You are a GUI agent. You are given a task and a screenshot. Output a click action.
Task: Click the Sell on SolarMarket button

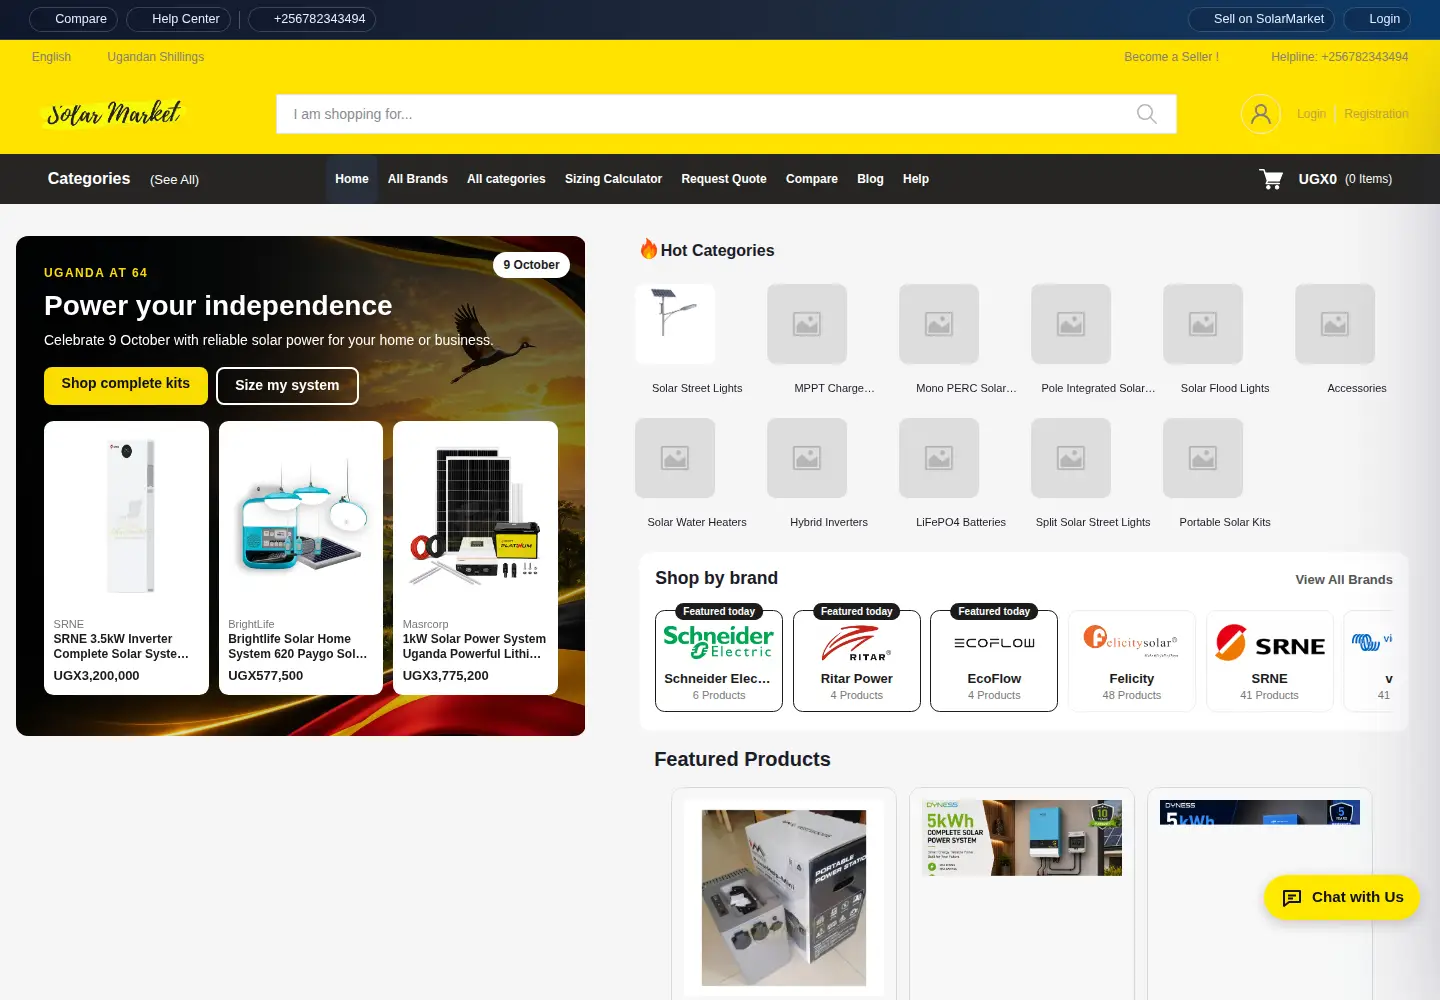pyautogui.click(x=1262, y=19)
